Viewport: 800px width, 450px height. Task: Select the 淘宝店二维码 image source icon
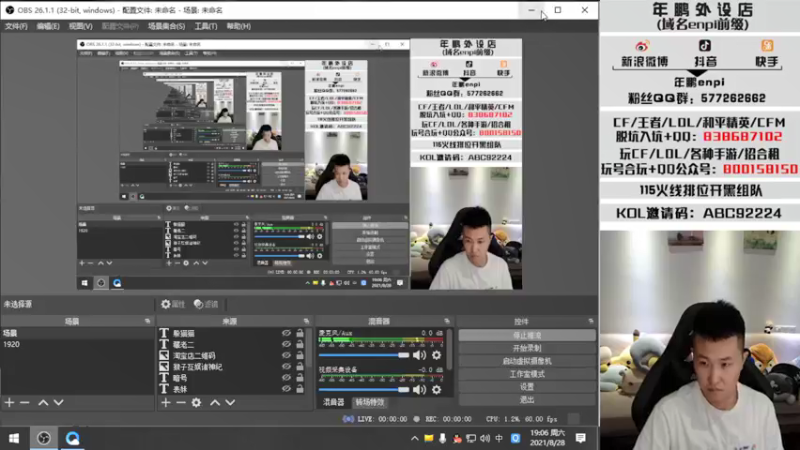click(x=164, y=355)
